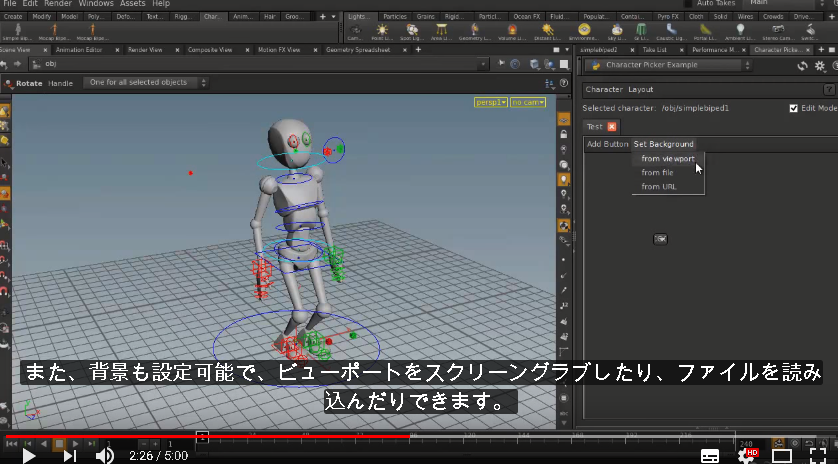Open the left shelf set arrow menu
Image resolution: width=838 pixels, height=464 pixels.
[334, 17]
